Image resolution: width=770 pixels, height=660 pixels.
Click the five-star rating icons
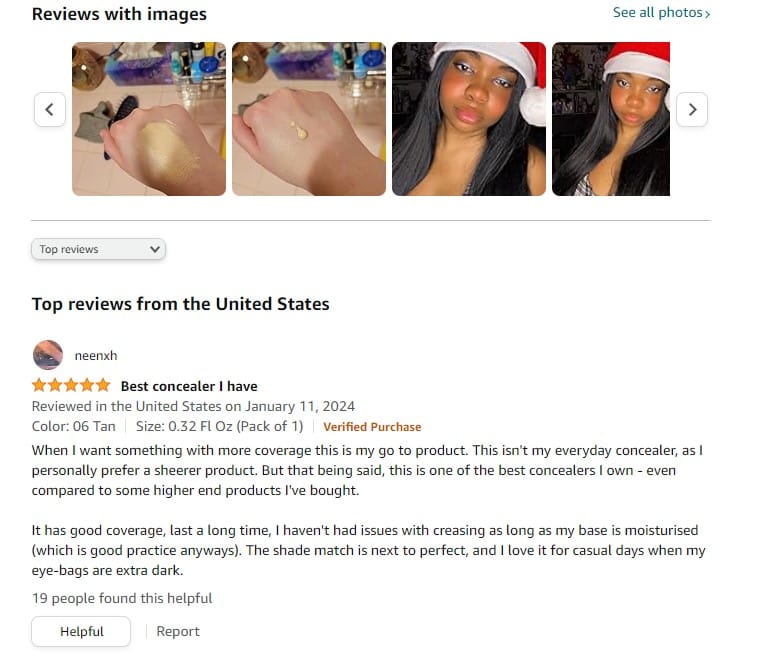(x=71, y=385)
